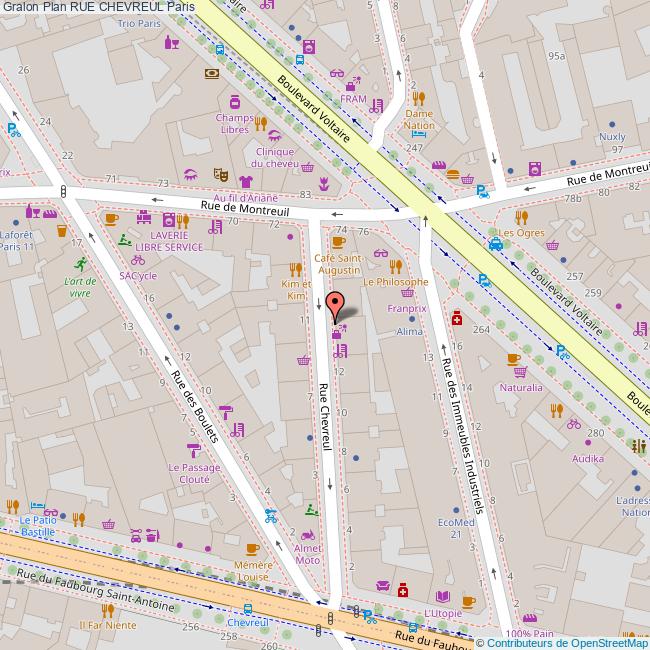Click the FRAM glasses icon
650x650 pixels.
(337, 74)
